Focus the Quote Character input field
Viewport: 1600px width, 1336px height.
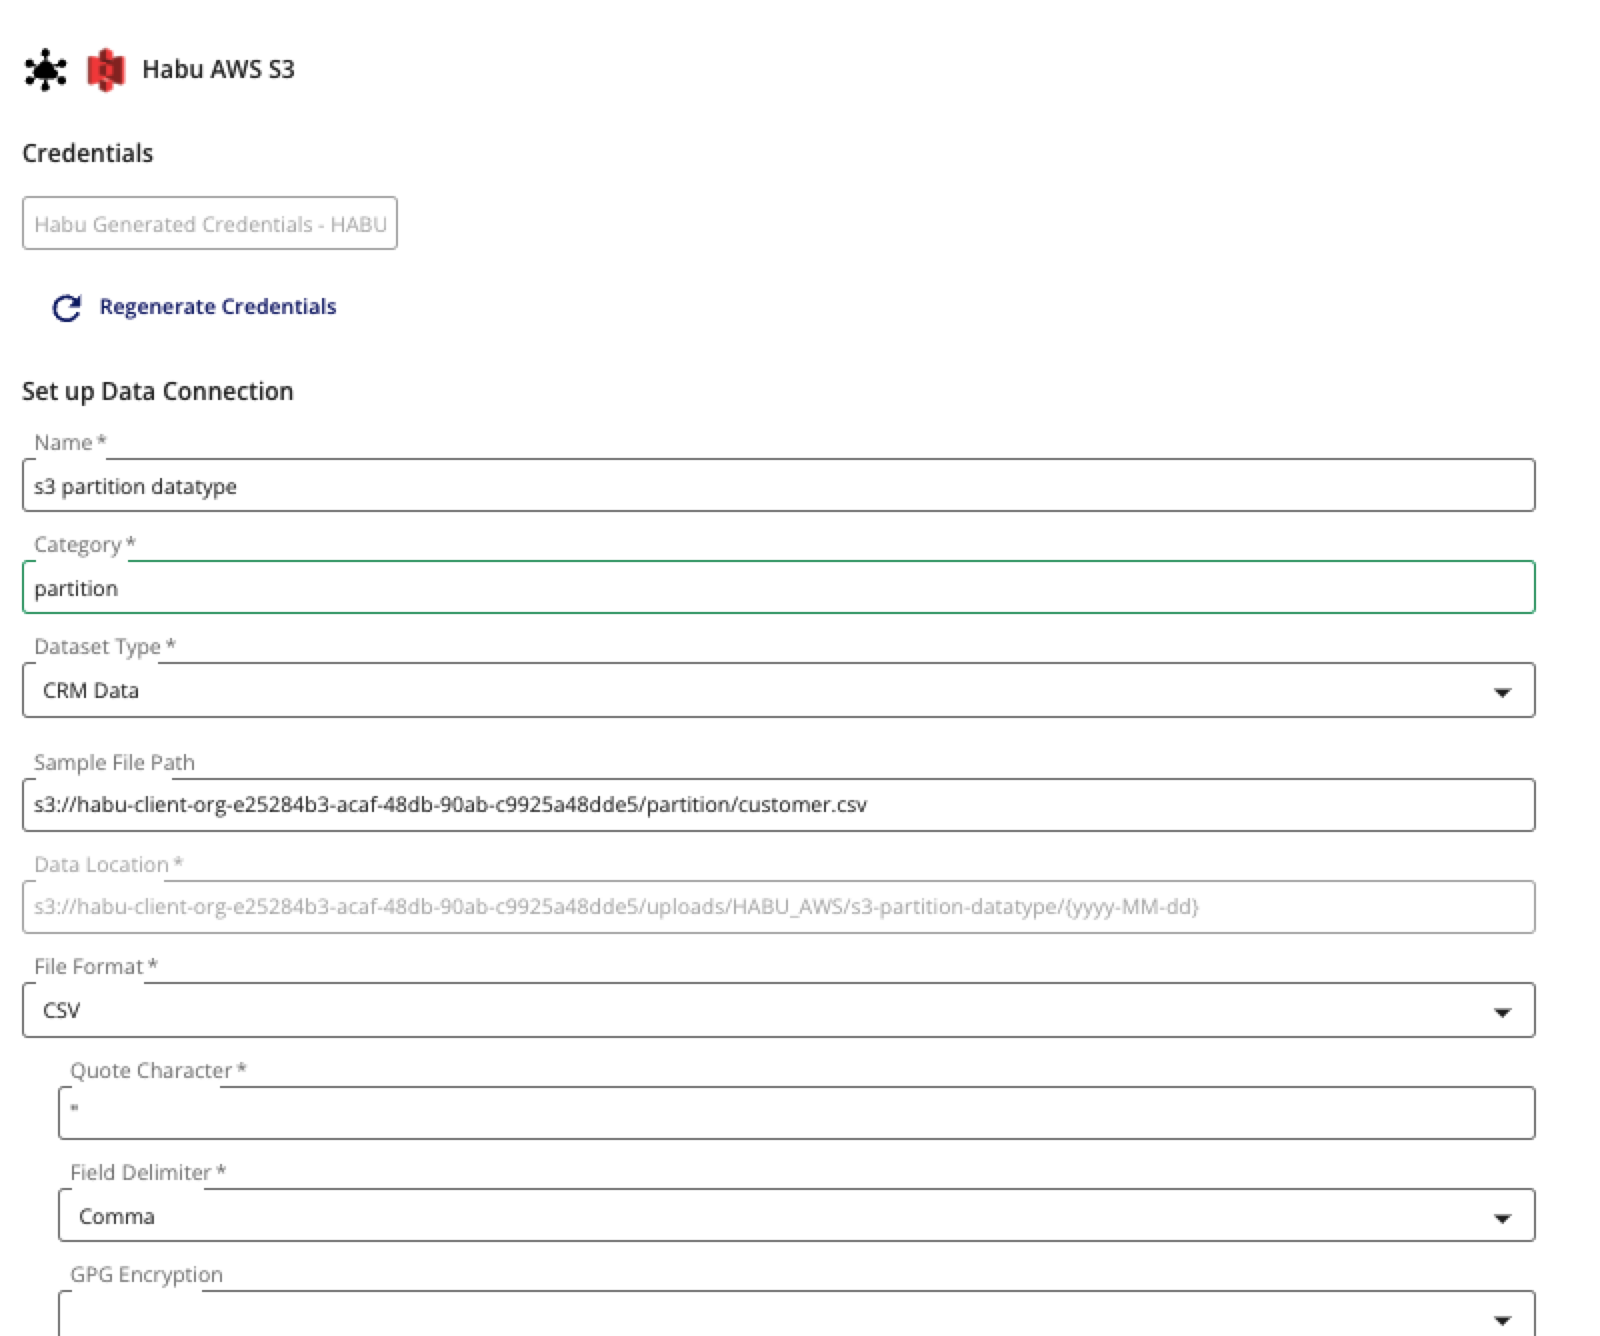[x=796, y=1113]
